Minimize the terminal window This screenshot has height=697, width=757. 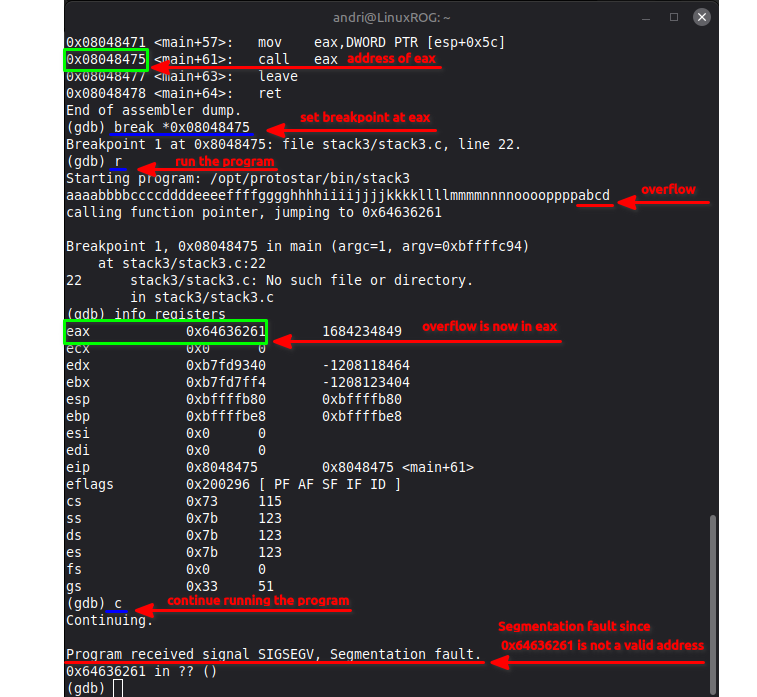tap(646, 18)
